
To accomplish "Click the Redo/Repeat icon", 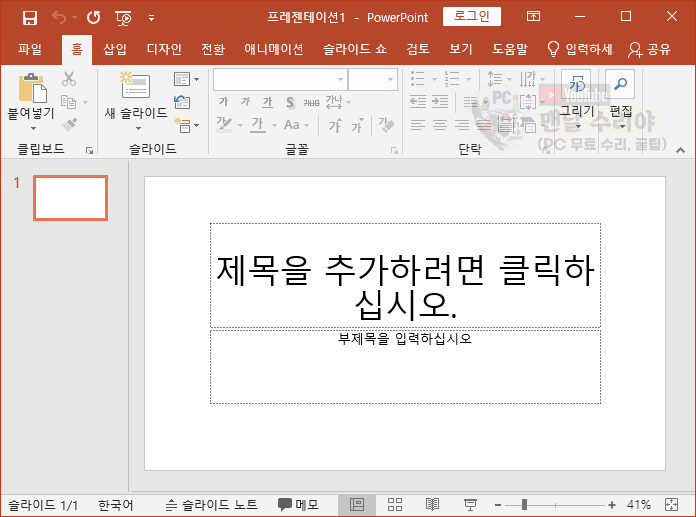I will [93, 17].
